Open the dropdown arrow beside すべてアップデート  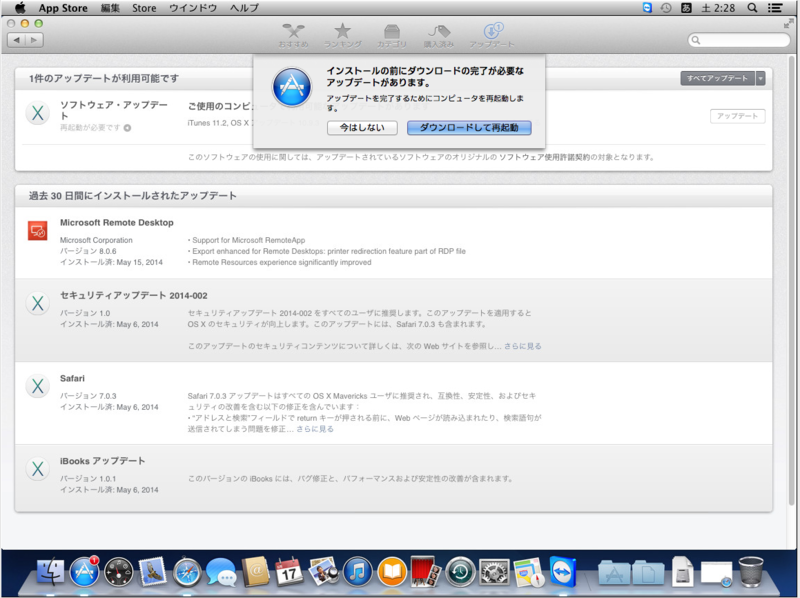click(x=760, y=78)
